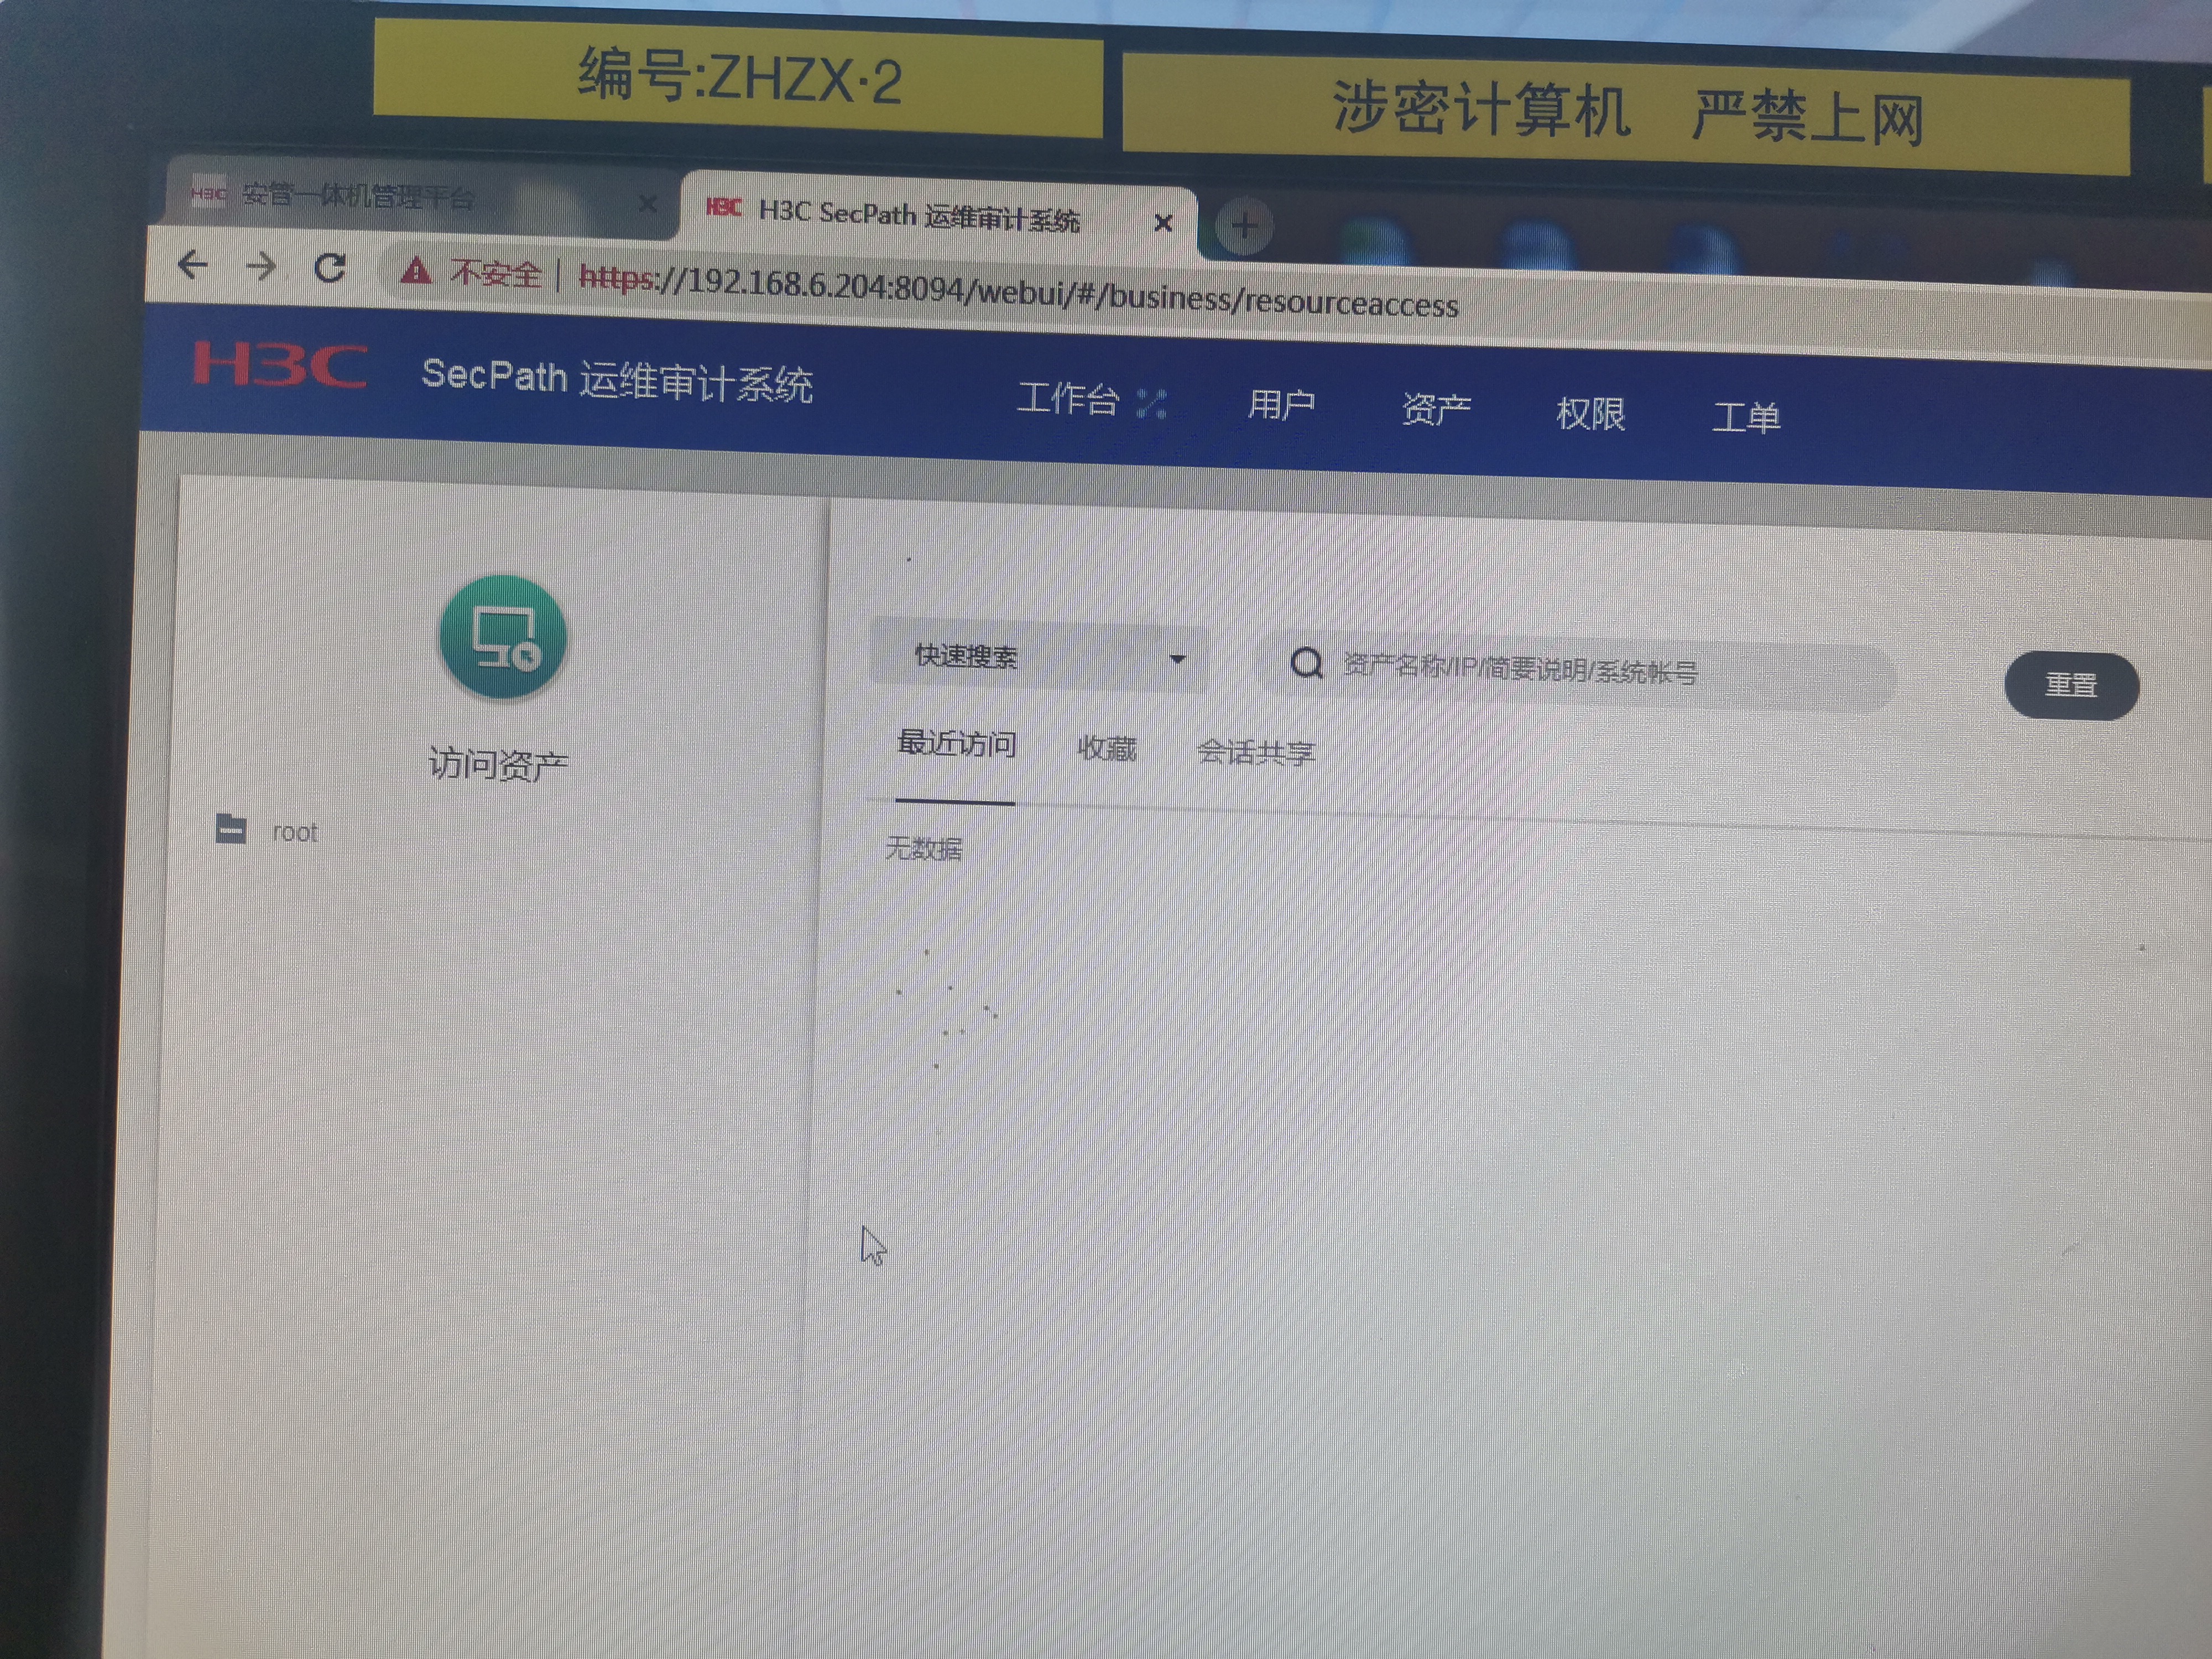Click the icon beside 工作台 menu
This screenshot has height=1659, width=2212.
[1151, 403]
